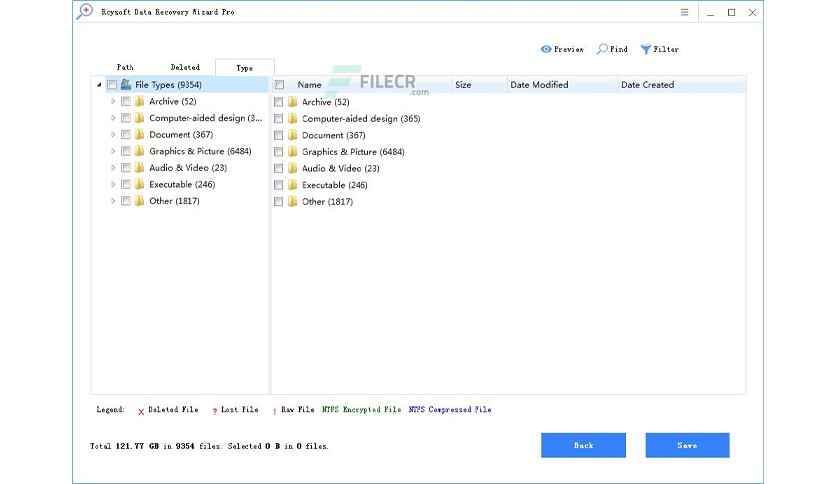Sort by Date Created column header
This screenshot has width=836, height=484.
tap(681, 85)
